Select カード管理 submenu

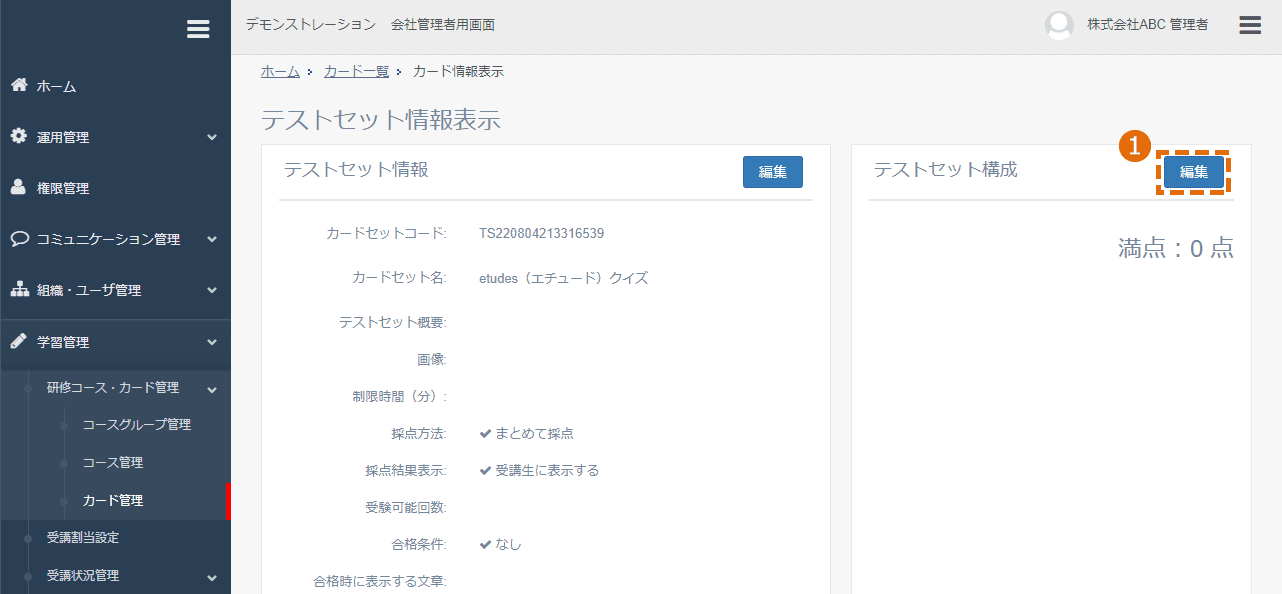click(113, 500)
